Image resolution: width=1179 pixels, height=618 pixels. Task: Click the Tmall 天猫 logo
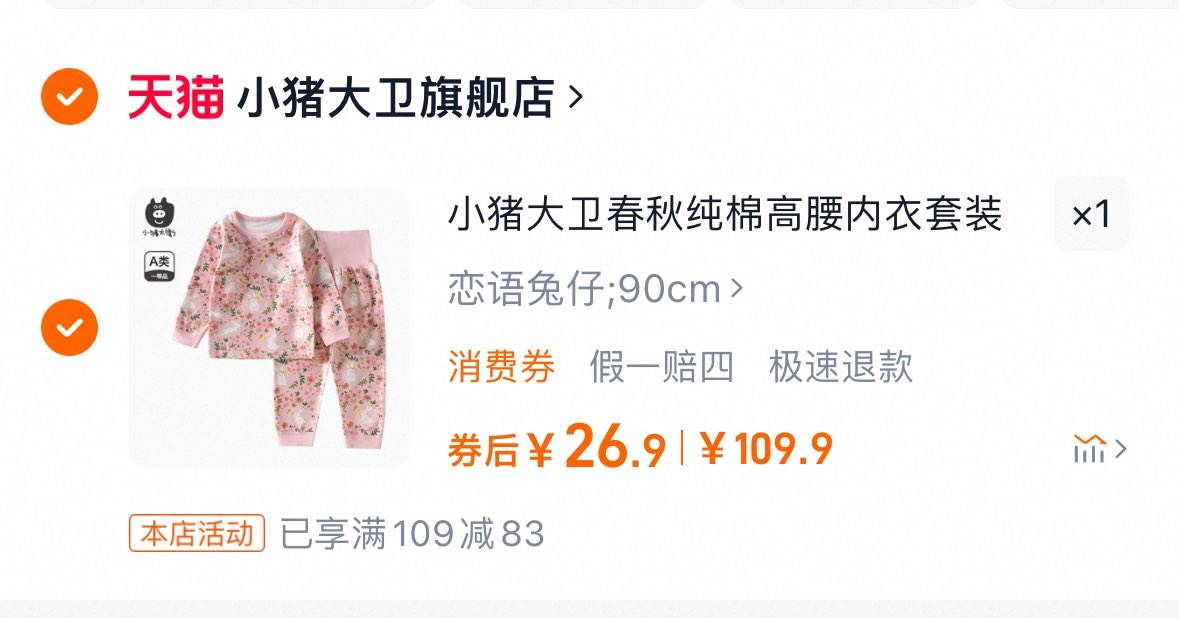[x=175, y=97]
